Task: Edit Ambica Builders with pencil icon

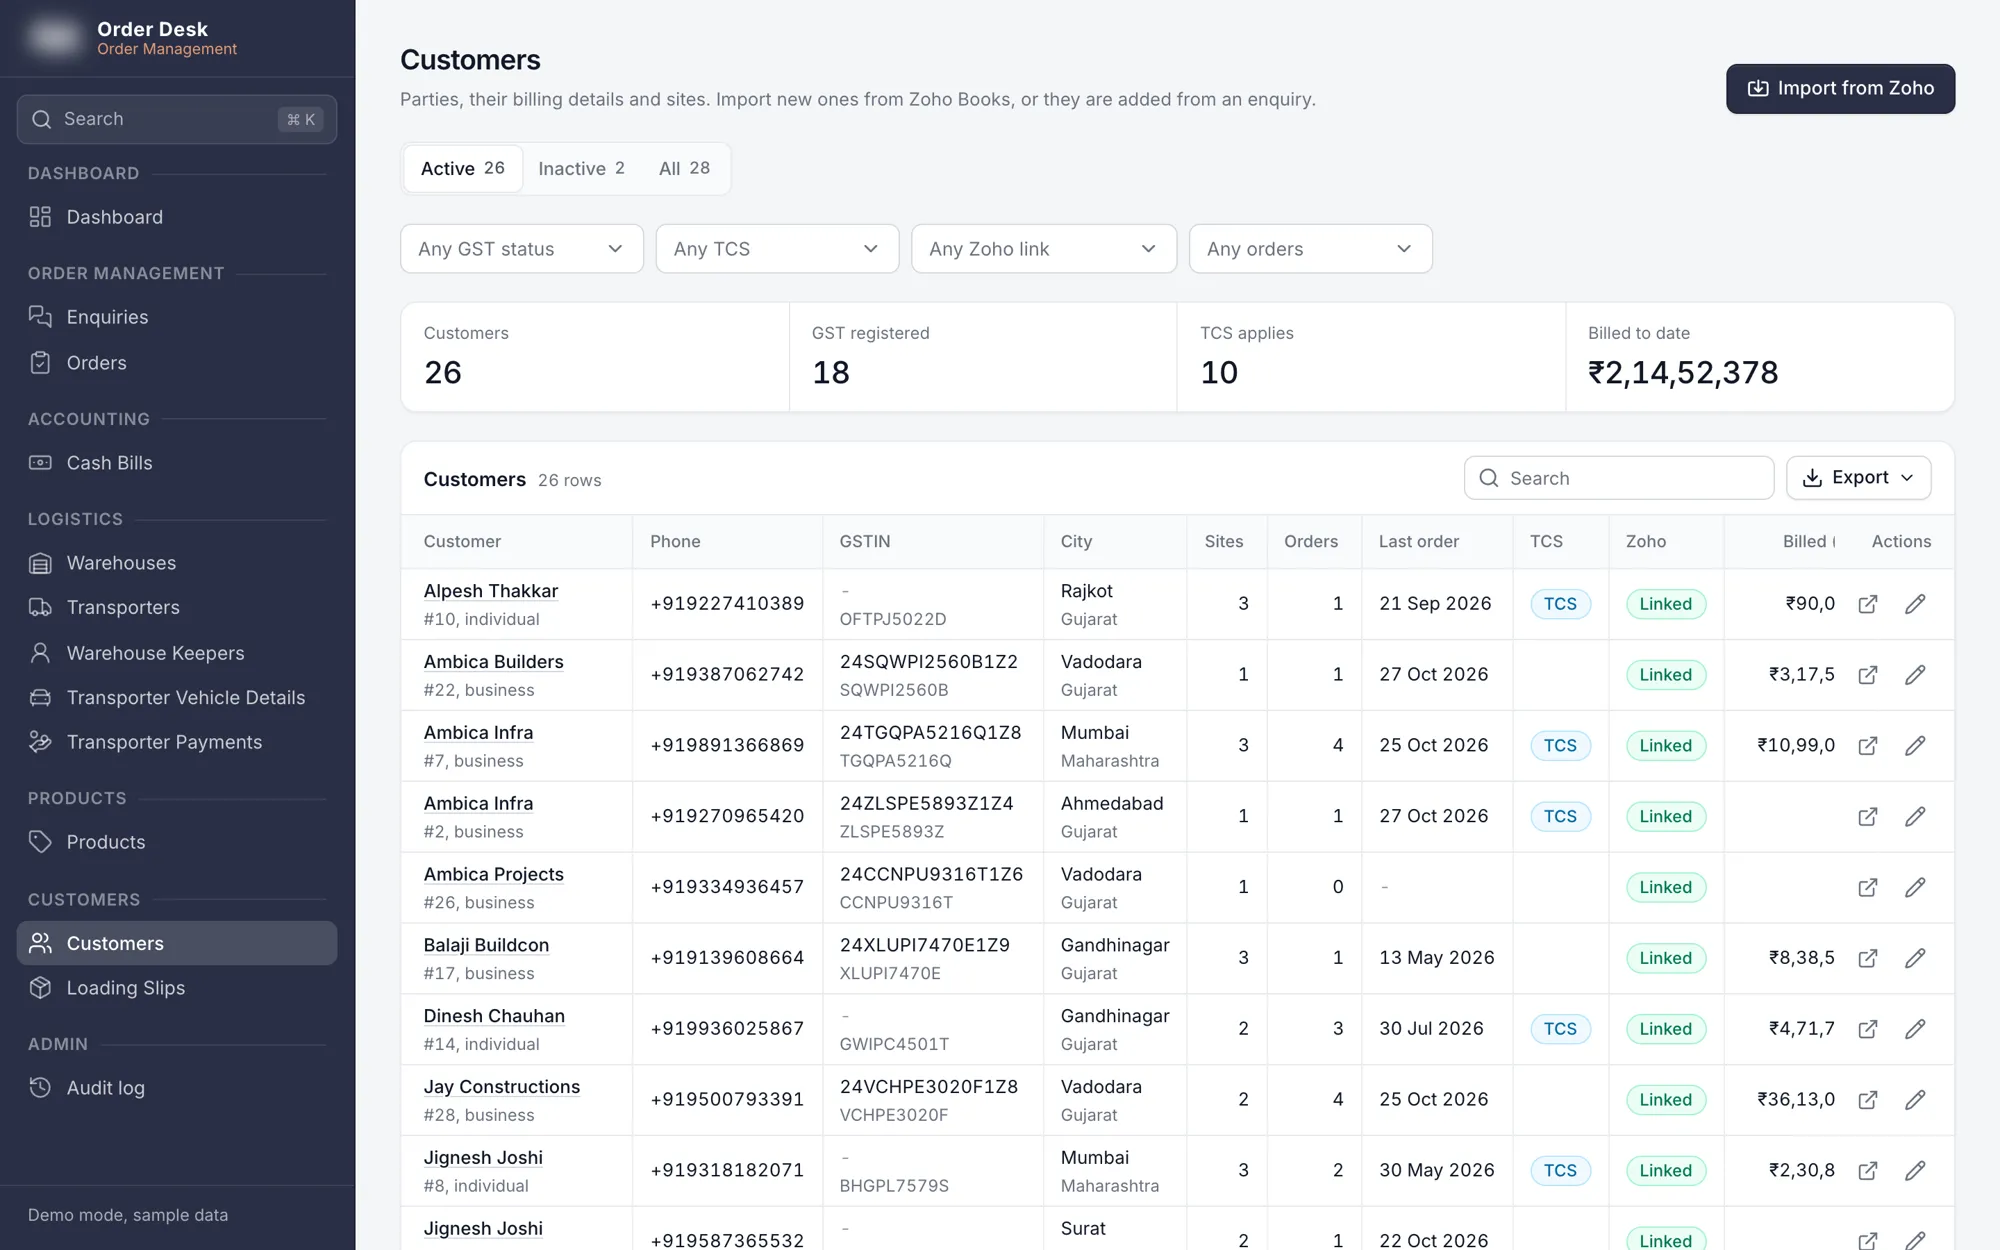Action: point(1915,675)
